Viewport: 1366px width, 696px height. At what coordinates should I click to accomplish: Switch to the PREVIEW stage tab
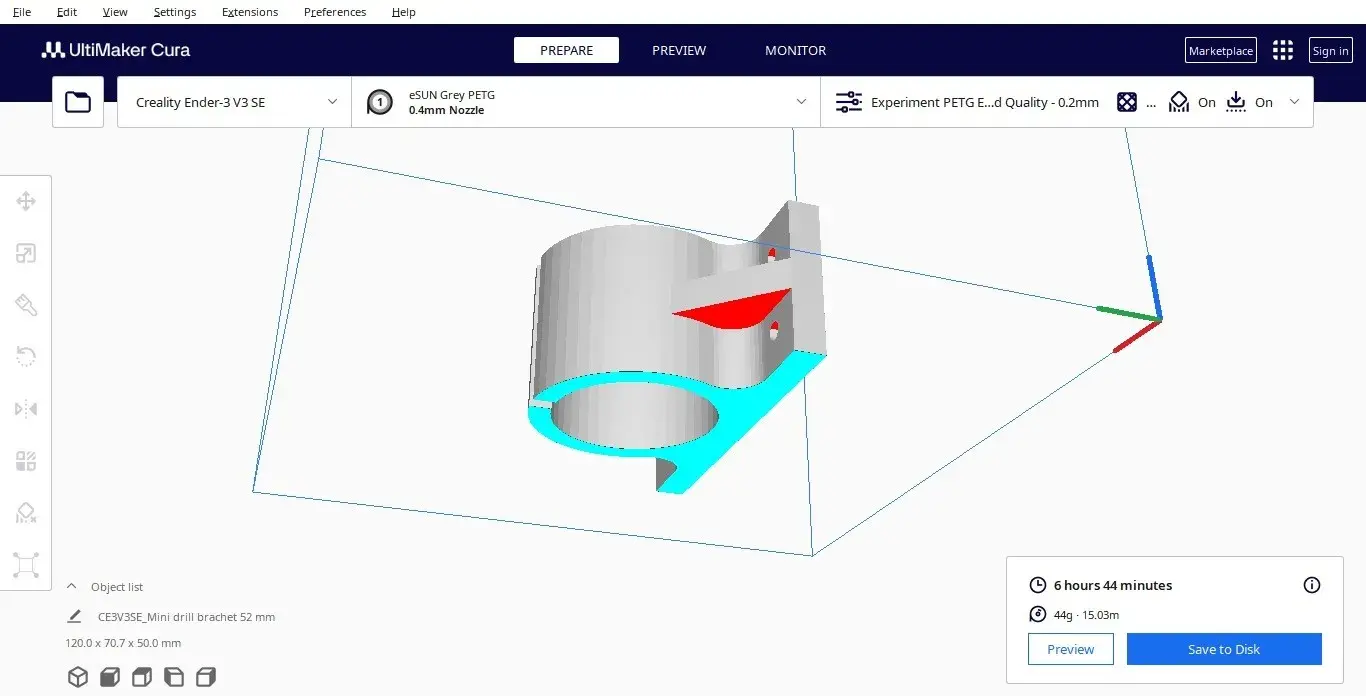click(679, 50)
